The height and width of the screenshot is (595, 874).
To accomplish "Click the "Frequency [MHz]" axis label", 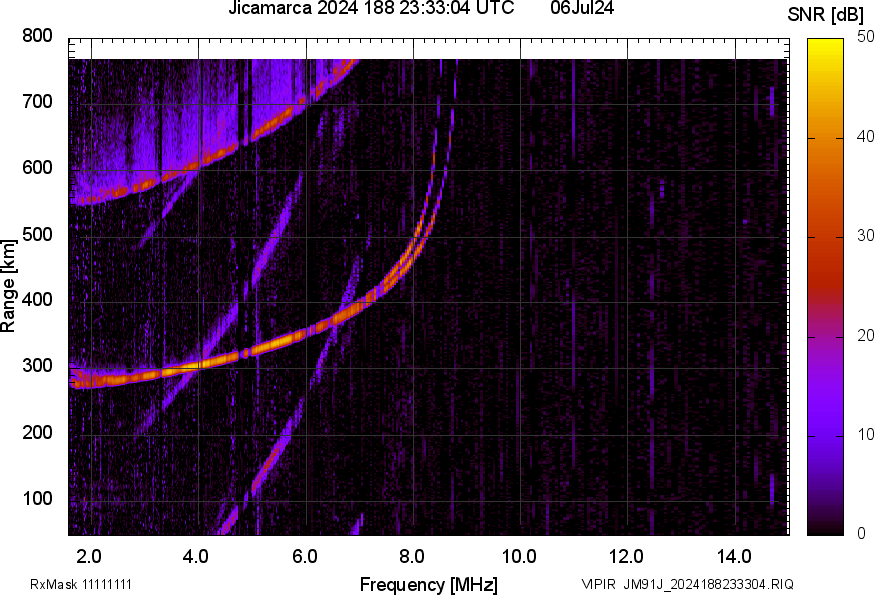I will 429,584.
